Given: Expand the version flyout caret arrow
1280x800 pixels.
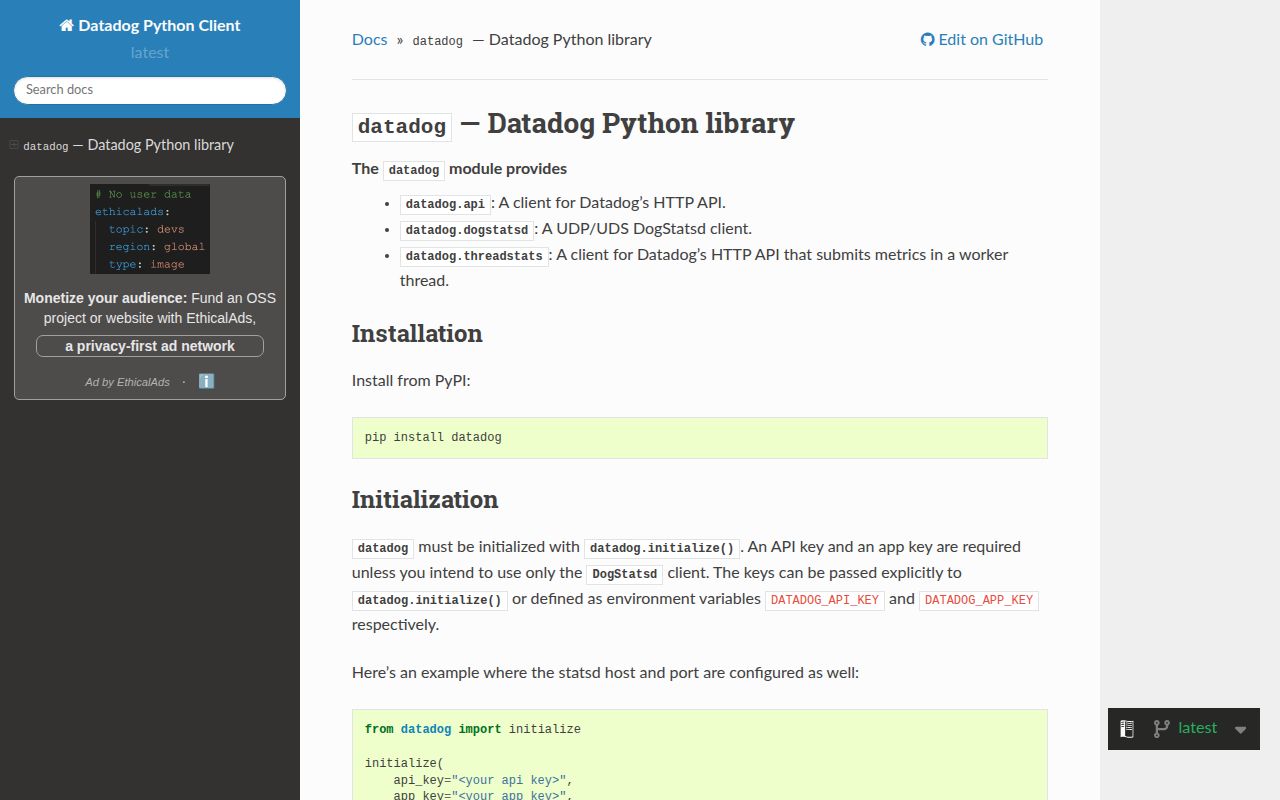Looking at the screenshot, I should (1241, 730).
